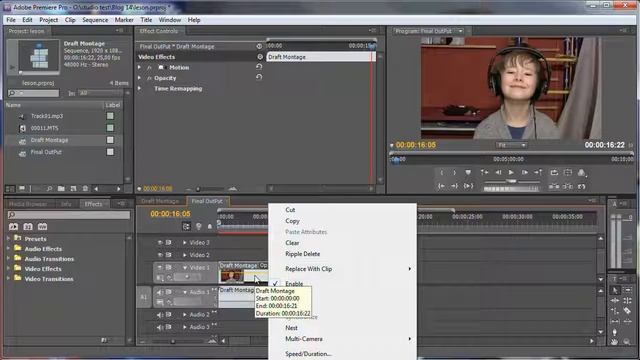The image size is (640, 360).
Task: Collapse the Audio 1 track
Action: [184, 292]
